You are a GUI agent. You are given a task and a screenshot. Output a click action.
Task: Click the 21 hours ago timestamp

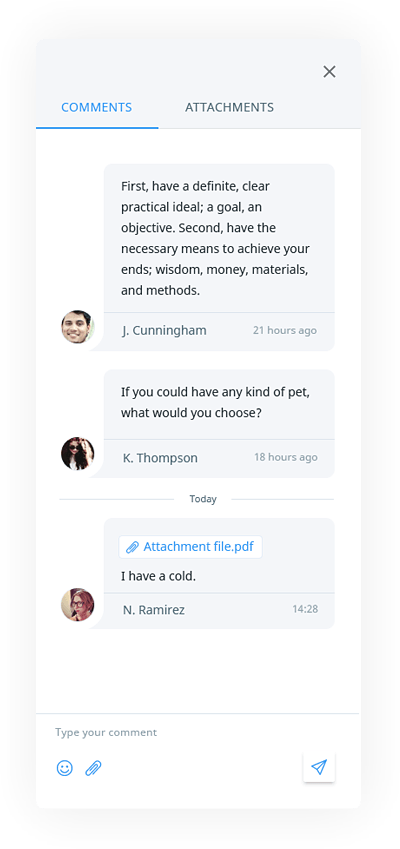point(285,330)
